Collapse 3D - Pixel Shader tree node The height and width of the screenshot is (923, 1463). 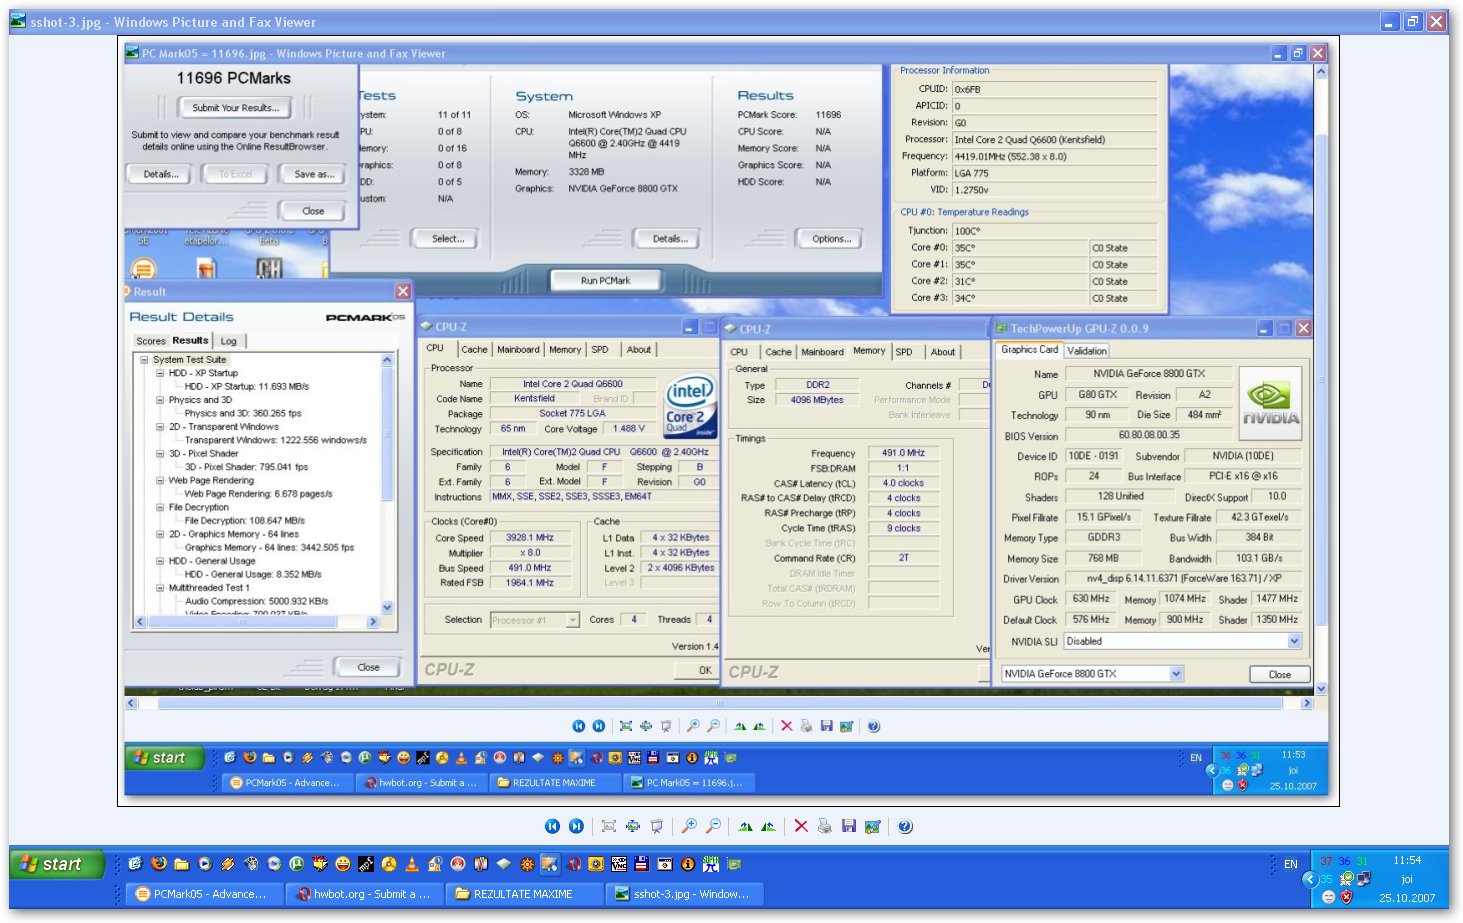pos(160,454)
